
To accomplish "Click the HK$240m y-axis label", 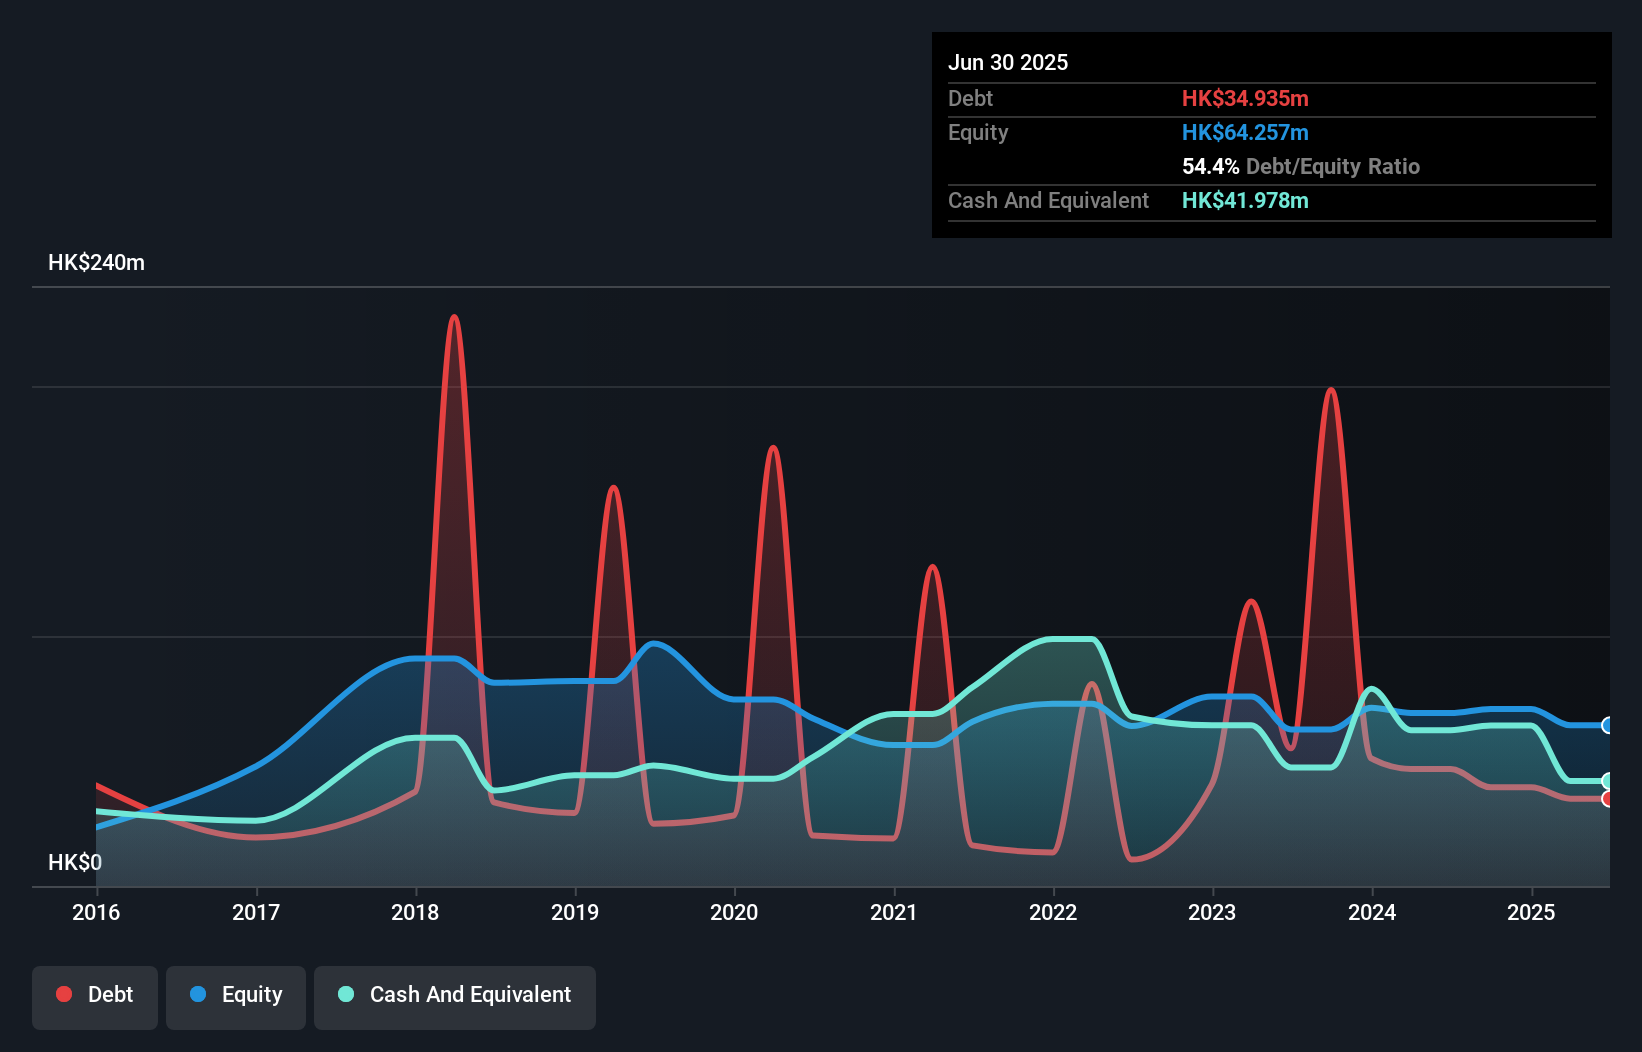I will pos(96,262).
